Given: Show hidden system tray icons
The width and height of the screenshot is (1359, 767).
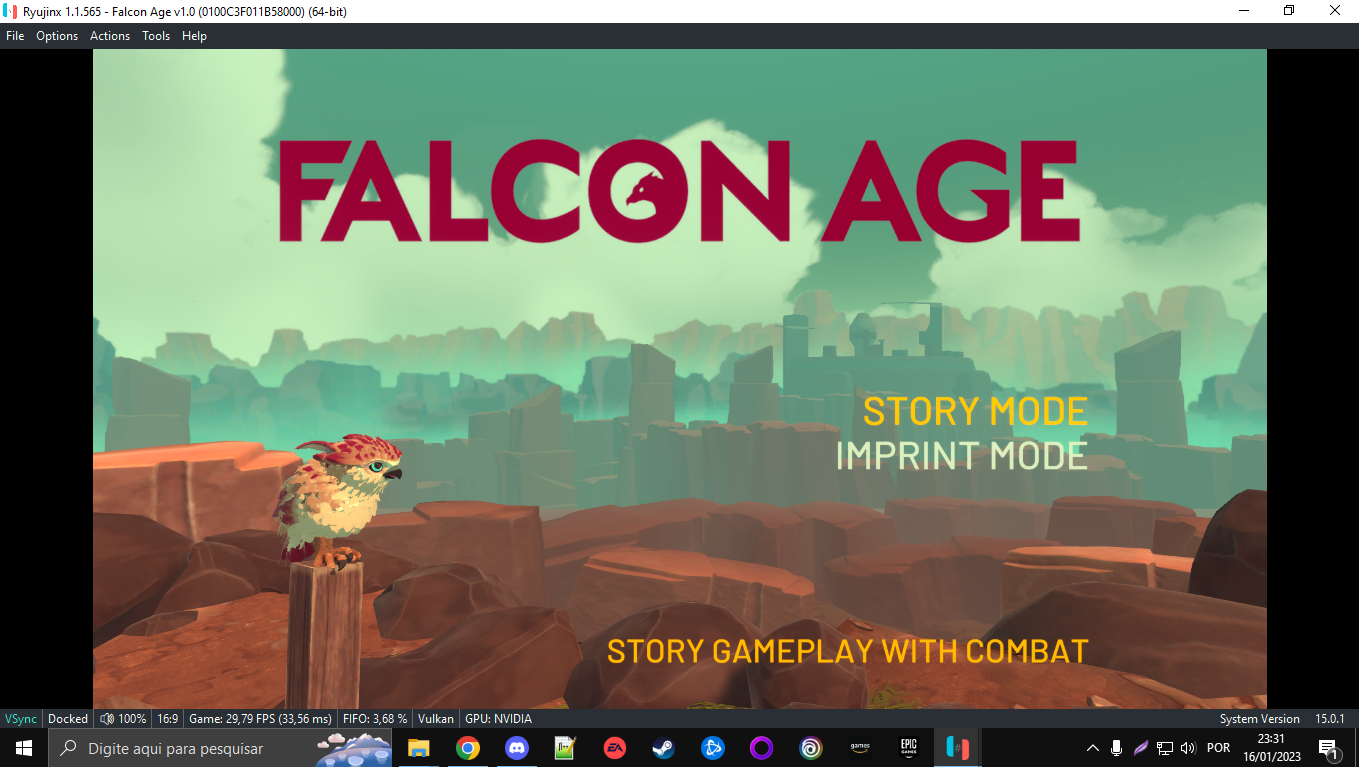Looking at the screenshot, I should [1092, 748].
